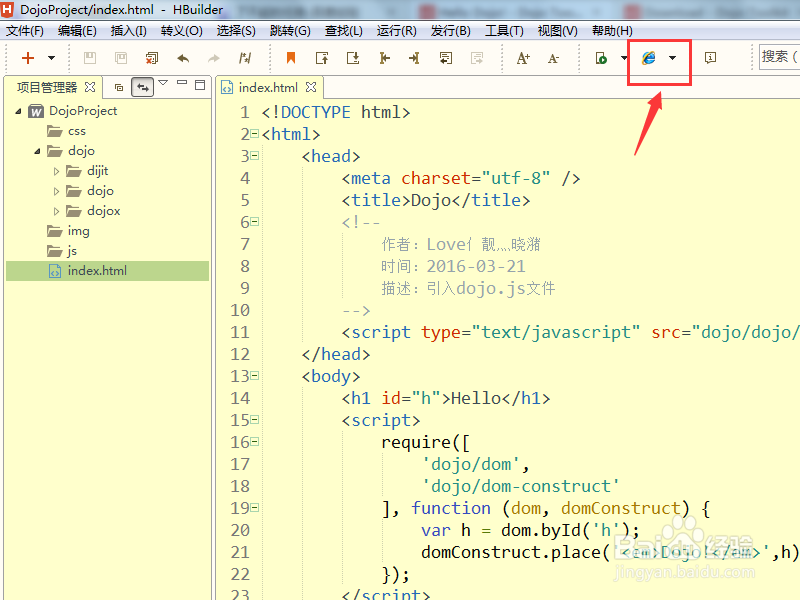This screenshot has width=800, height=600.
Task: Toggle link with editor button
Action: click(x=142, y=87)
